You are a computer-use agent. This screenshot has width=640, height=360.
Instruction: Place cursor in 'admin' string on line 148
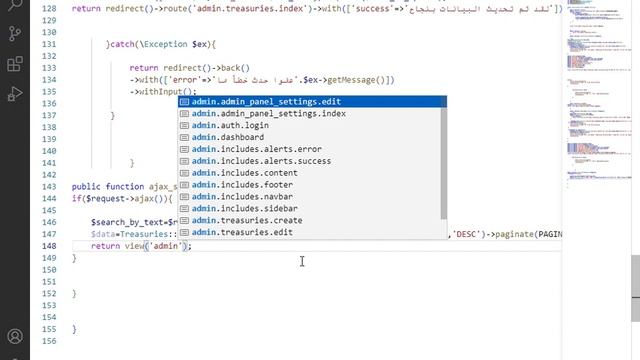tap(166, 246)
